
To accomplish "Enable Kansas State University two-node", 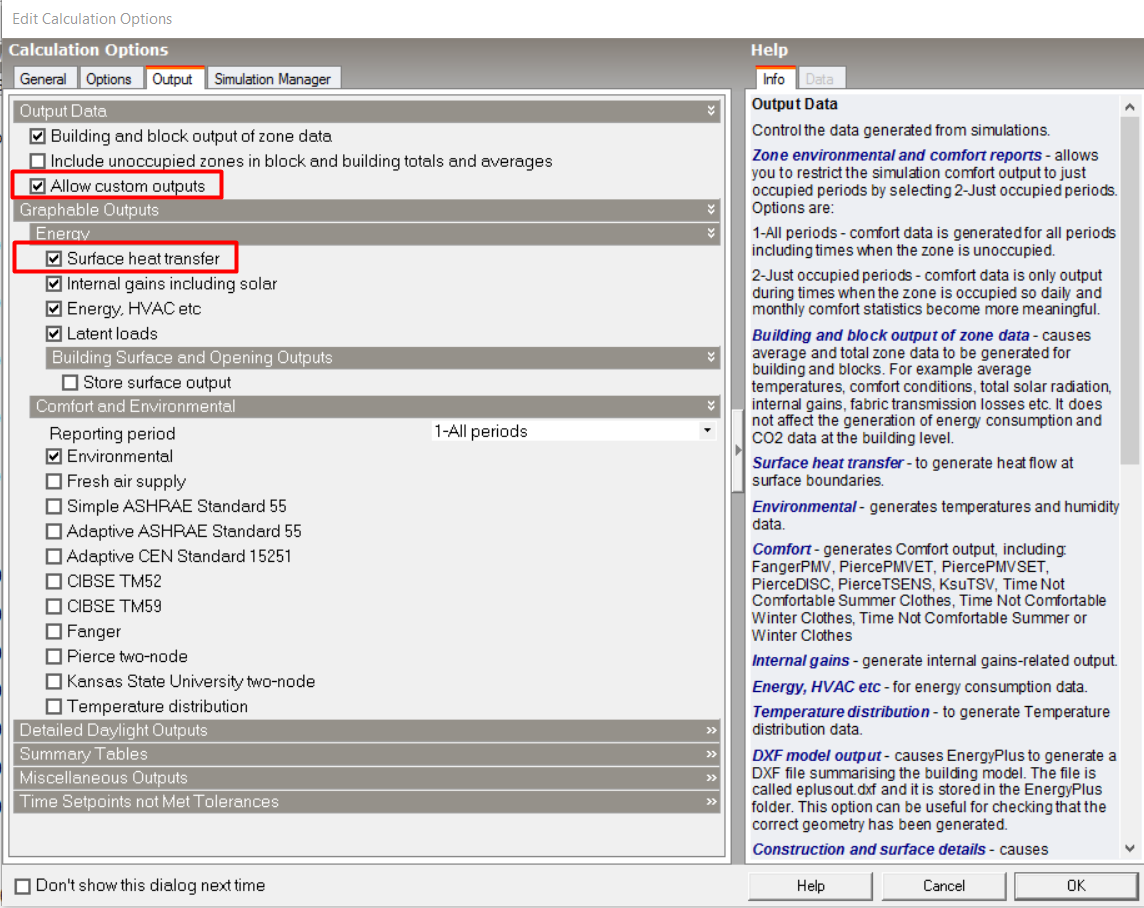I will [54, 681].
